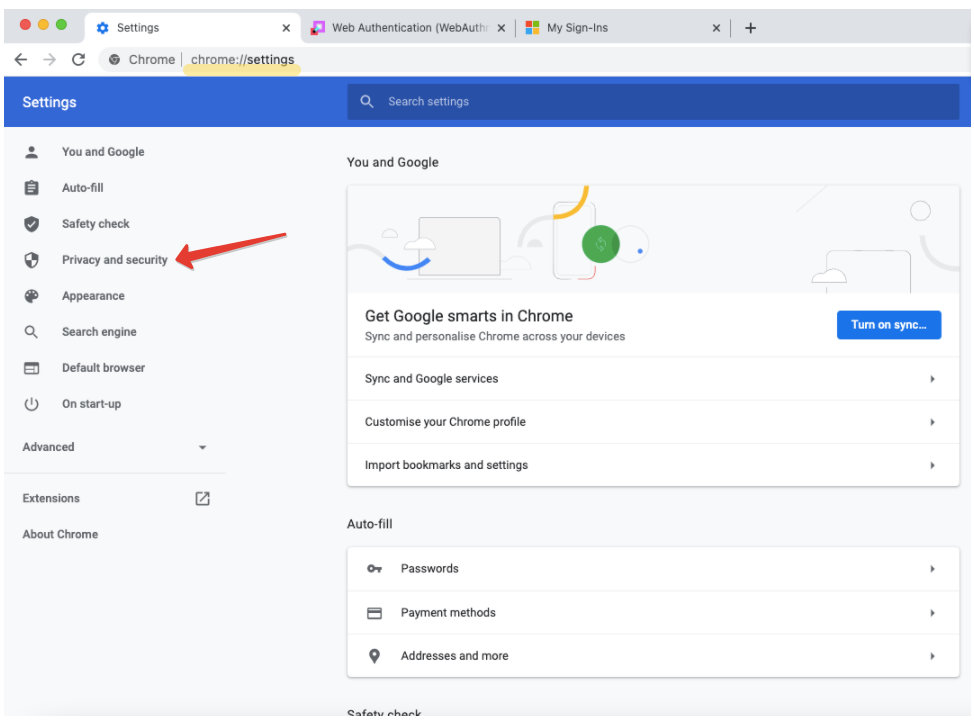
Task: Open Sync and Google services row arrow
Action: click(932, 379)
